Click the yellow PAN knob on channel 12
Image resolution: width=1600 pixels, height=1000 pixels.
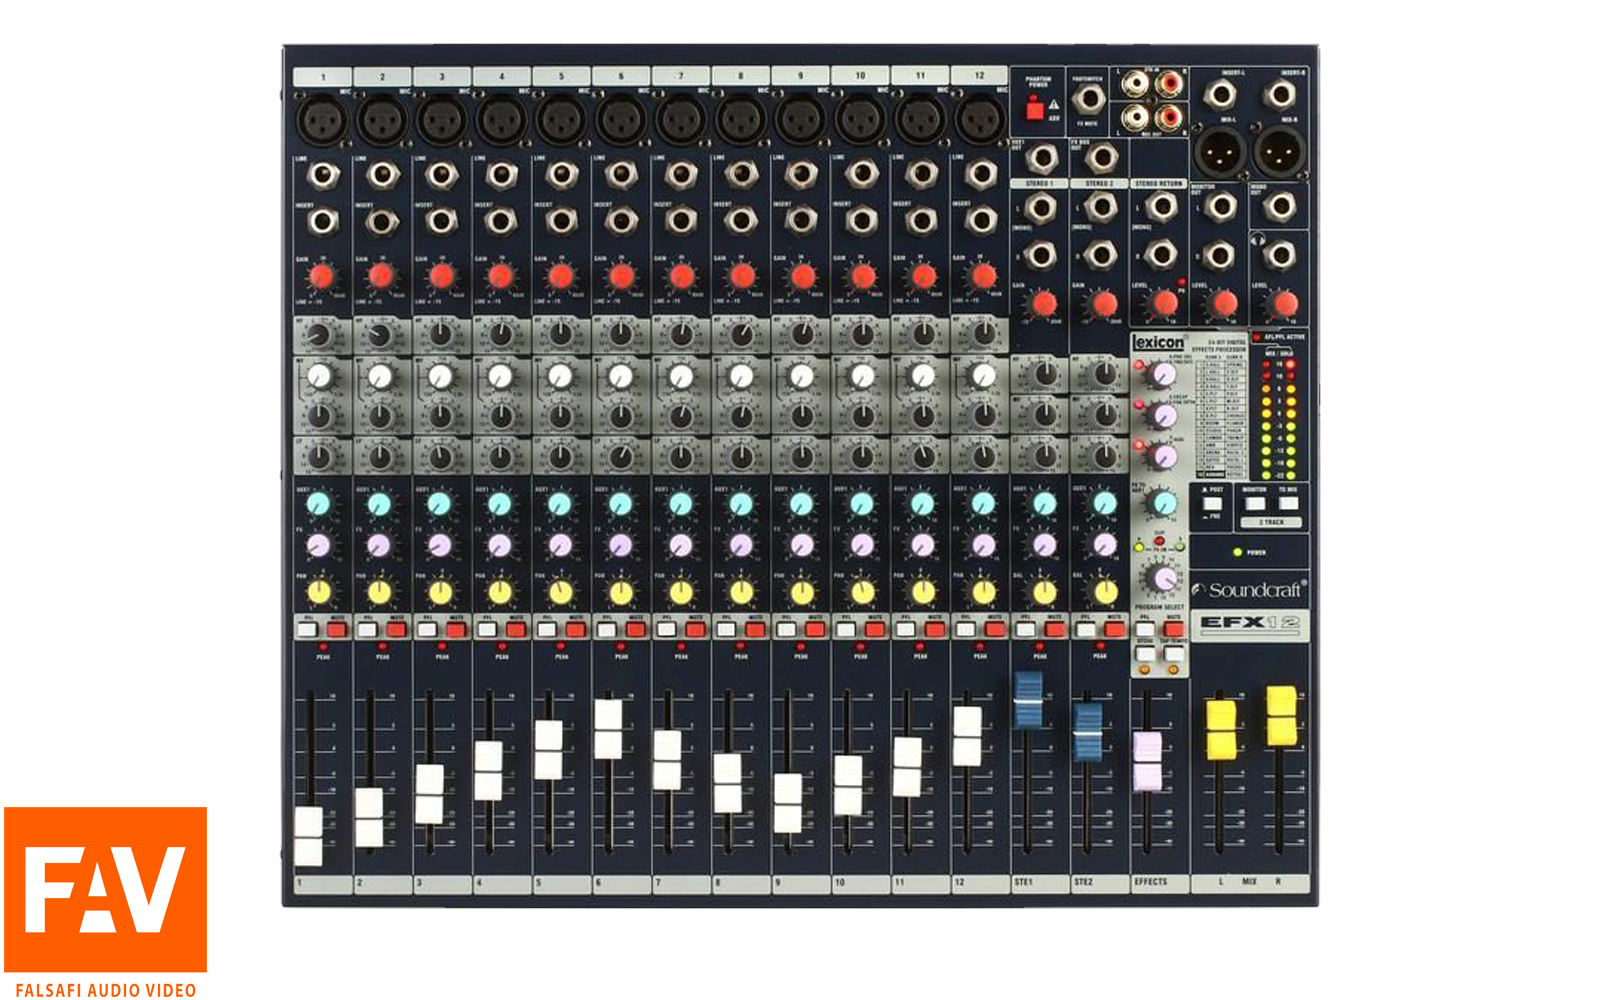click(983, 592)
